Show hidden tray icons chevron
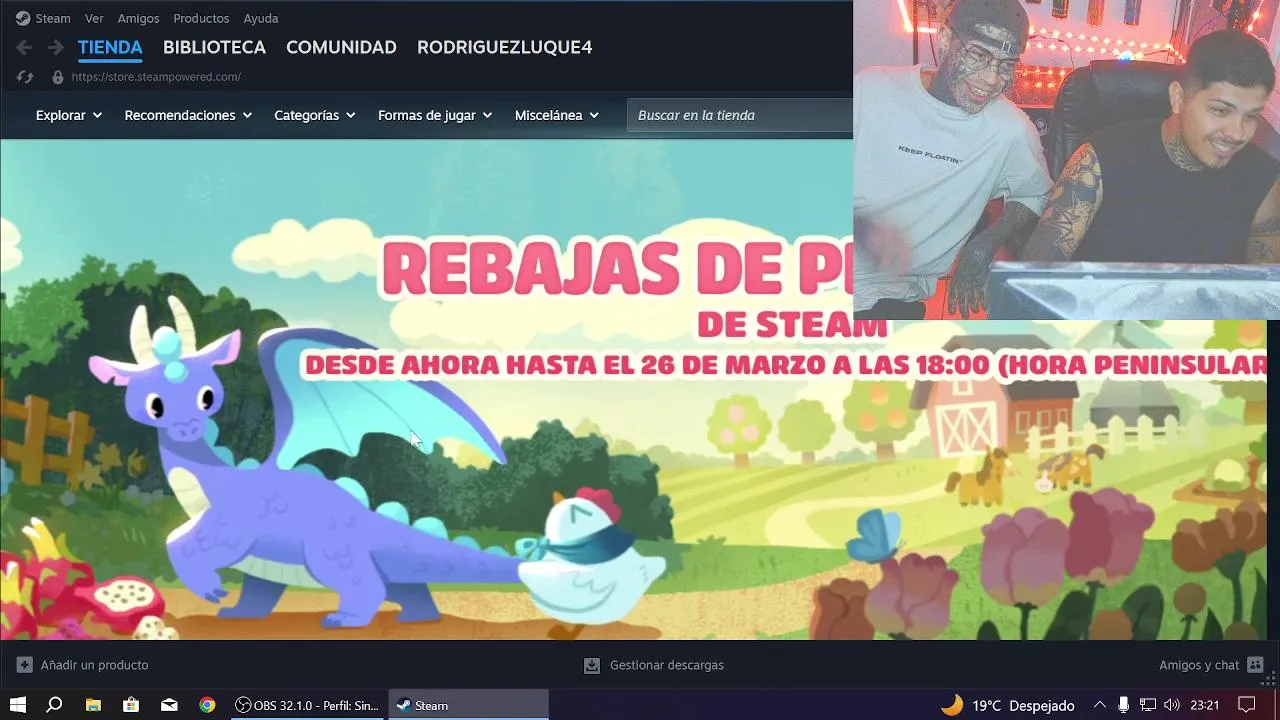1280x720 pixels. click(1100, 705)
